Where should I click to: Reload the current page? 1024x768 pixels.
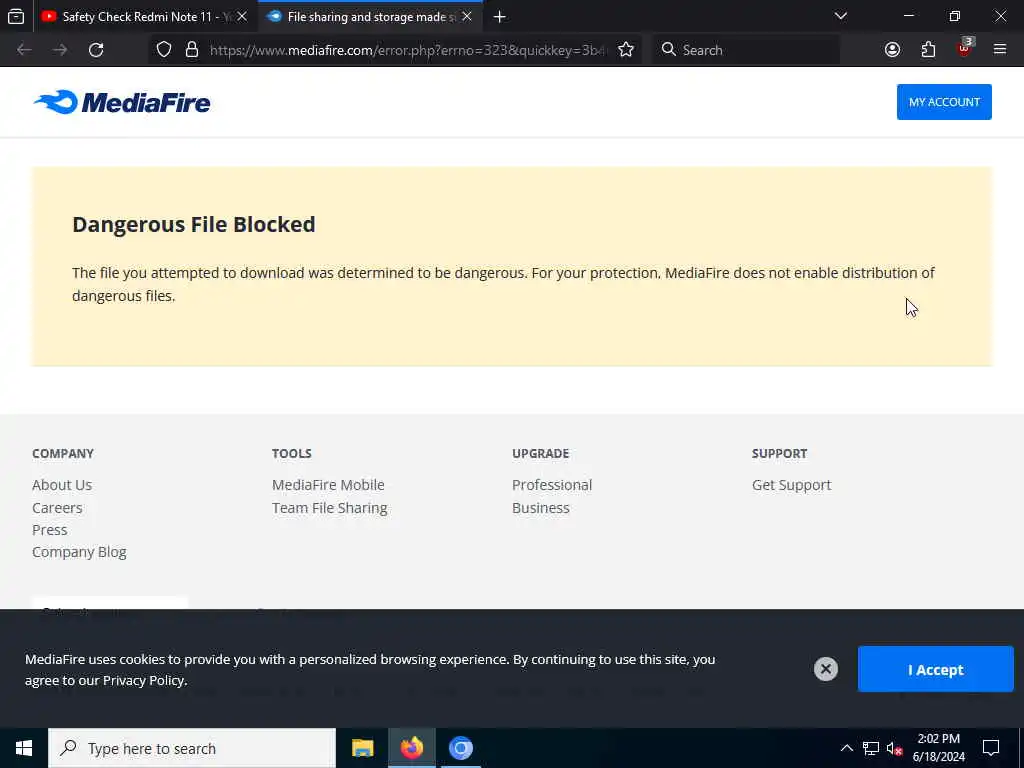coord(96,50)
